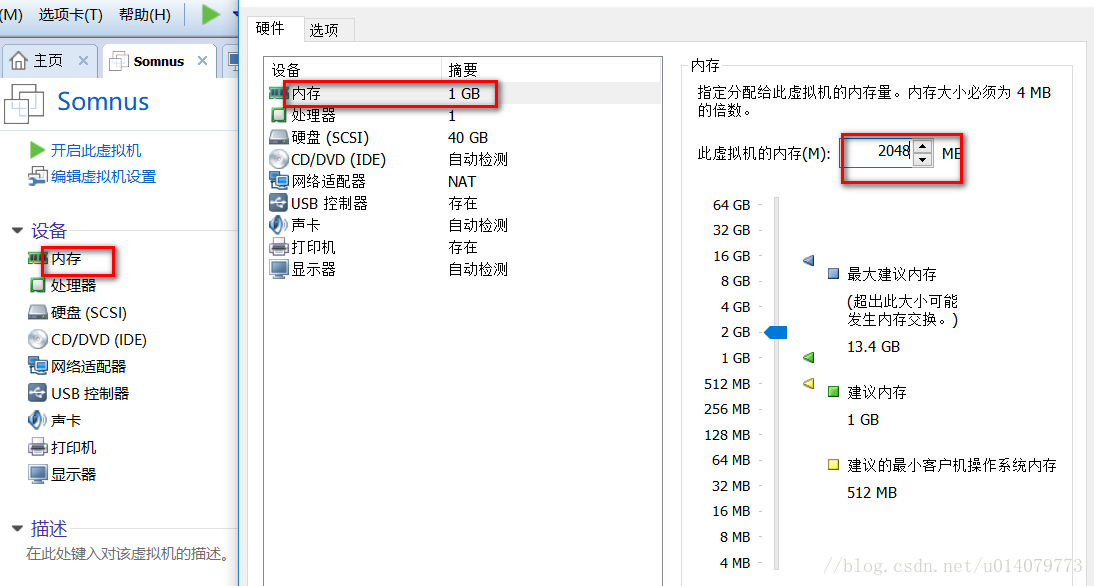Open the 选项卡(T) menu
The width and height of the screenshot is (1094, 586).
(70, 15)
